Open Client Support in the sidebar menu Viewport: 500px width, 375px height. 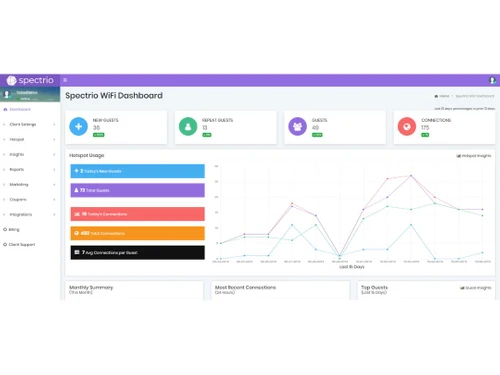point(22,245)
